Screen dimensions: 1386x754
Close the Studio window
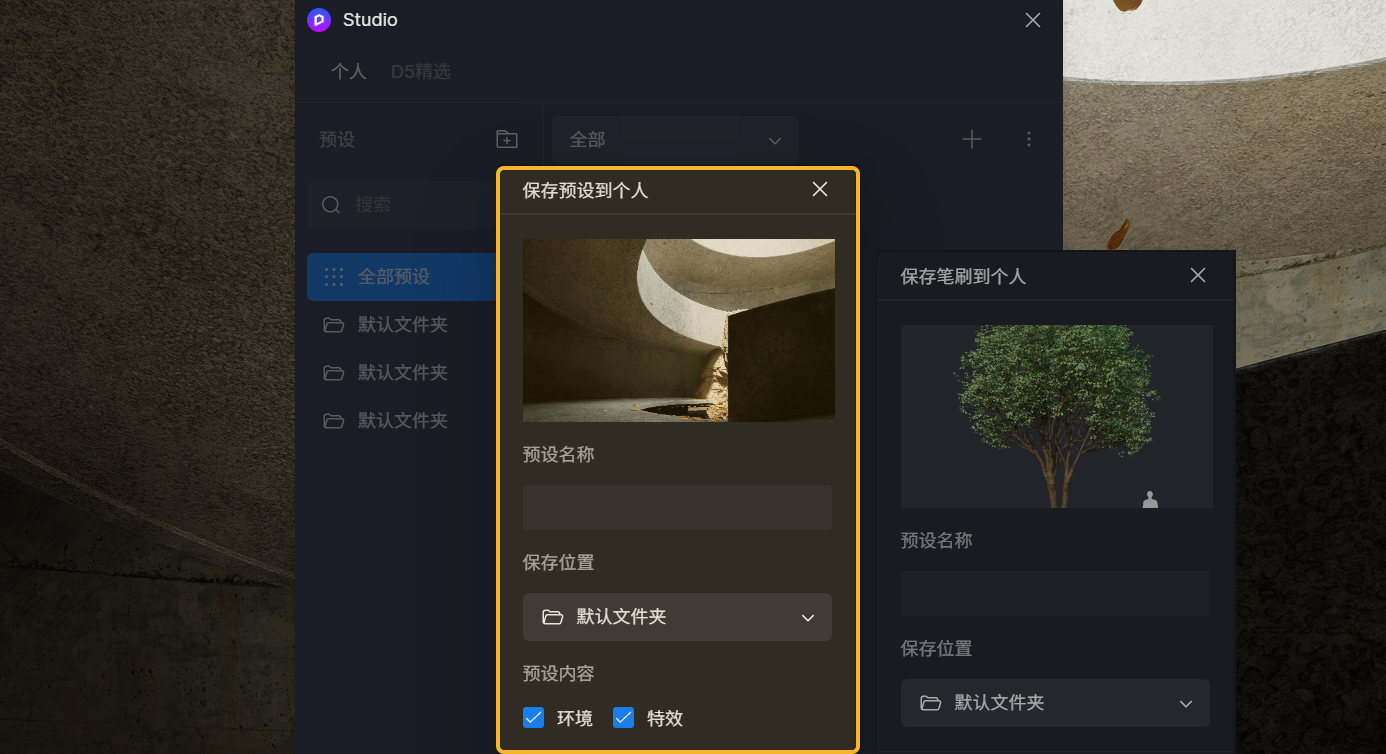(1033, 20)
